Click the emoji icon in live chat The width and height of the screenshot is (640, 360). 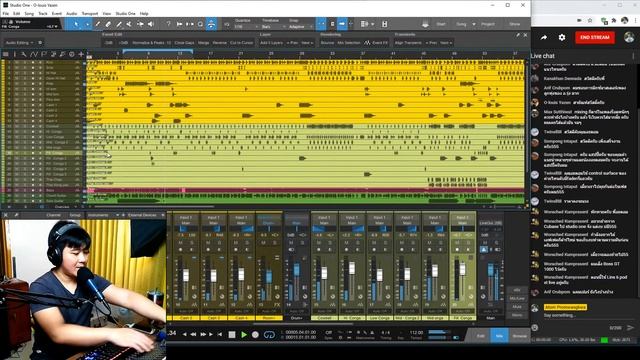click(x=535, y=327)
